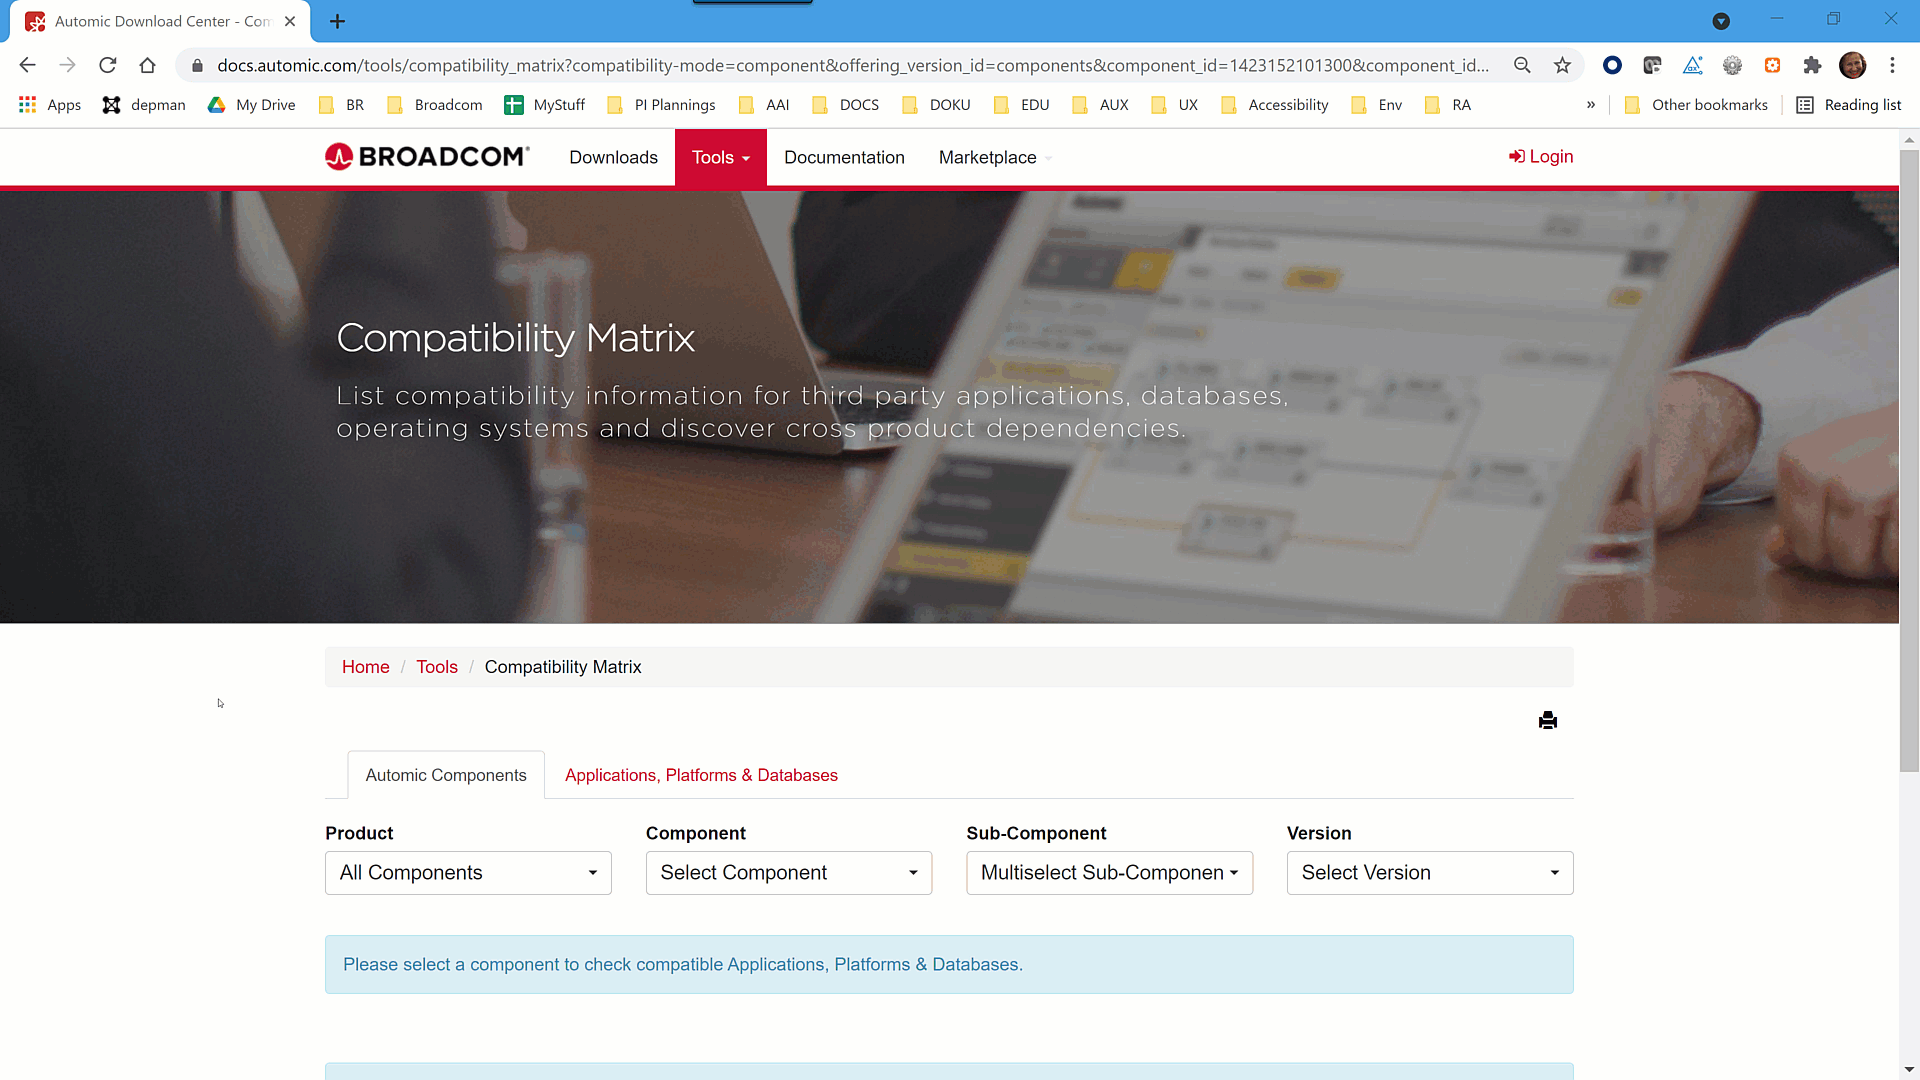1920x1080 pixels.
Task: Expand the Tools navigation dropdown
Action: [x=720, y=157]
